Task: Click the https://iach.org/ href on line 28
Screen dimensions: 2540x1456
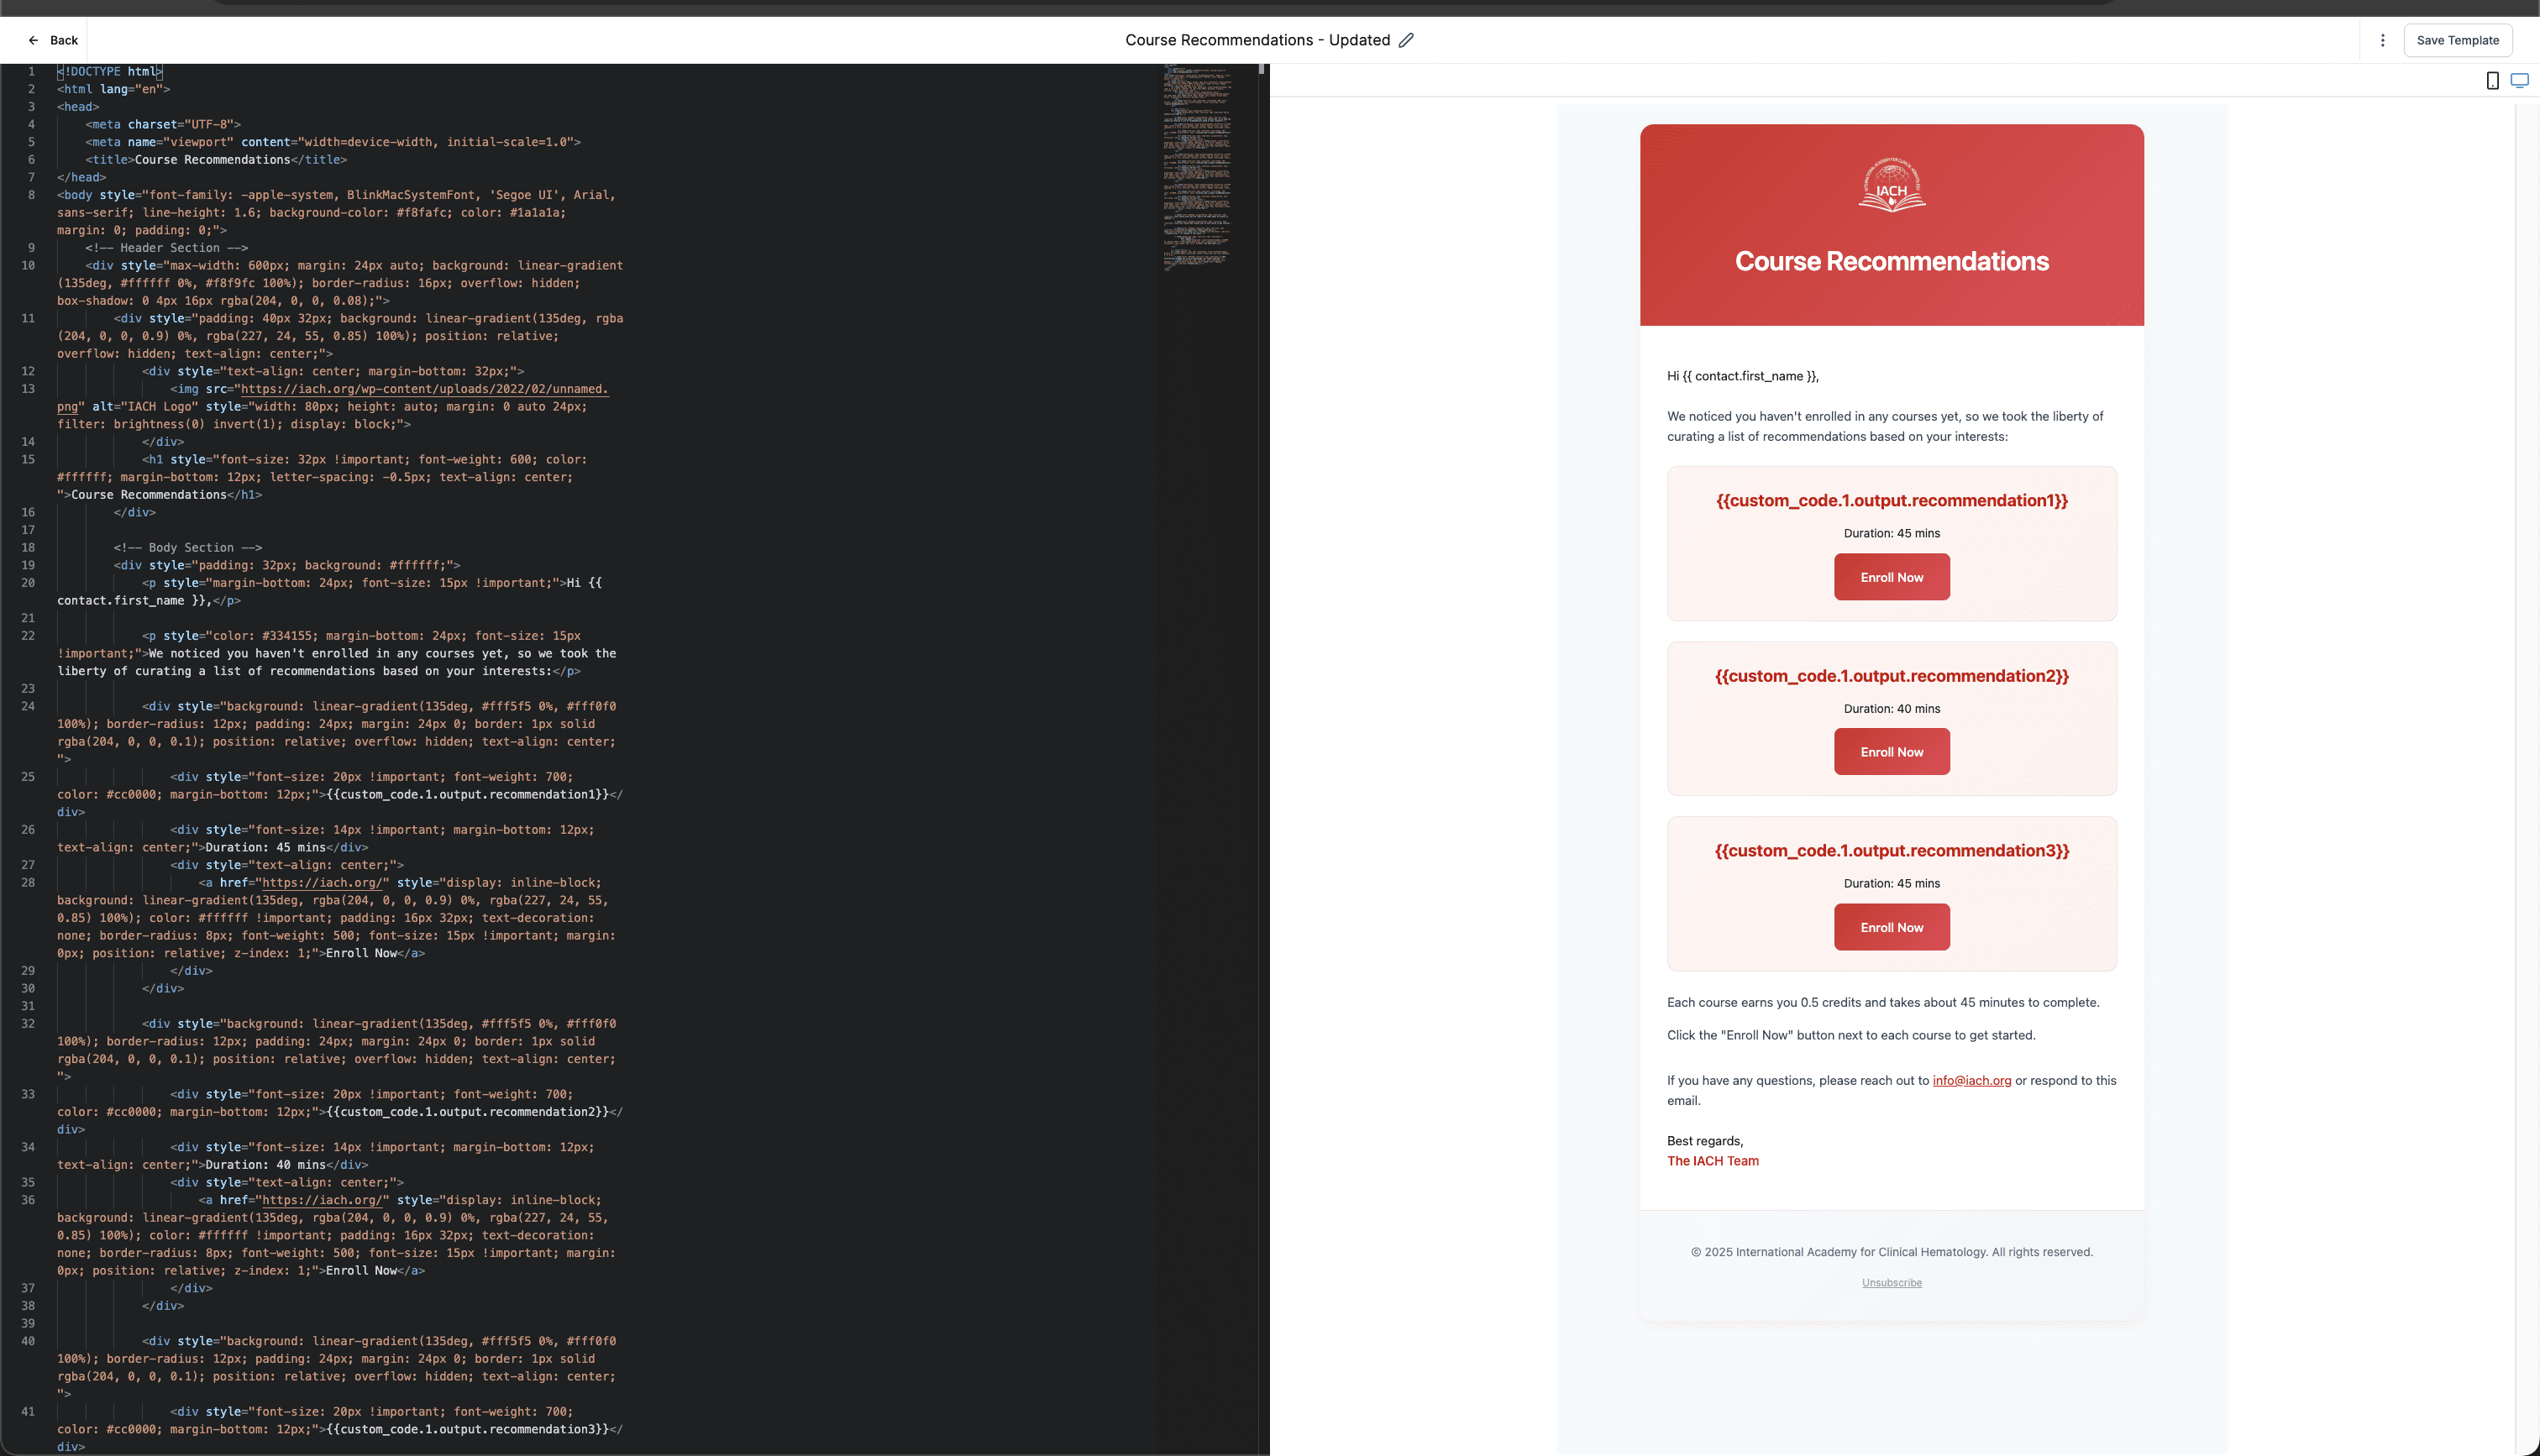Action: click(323, 883)
